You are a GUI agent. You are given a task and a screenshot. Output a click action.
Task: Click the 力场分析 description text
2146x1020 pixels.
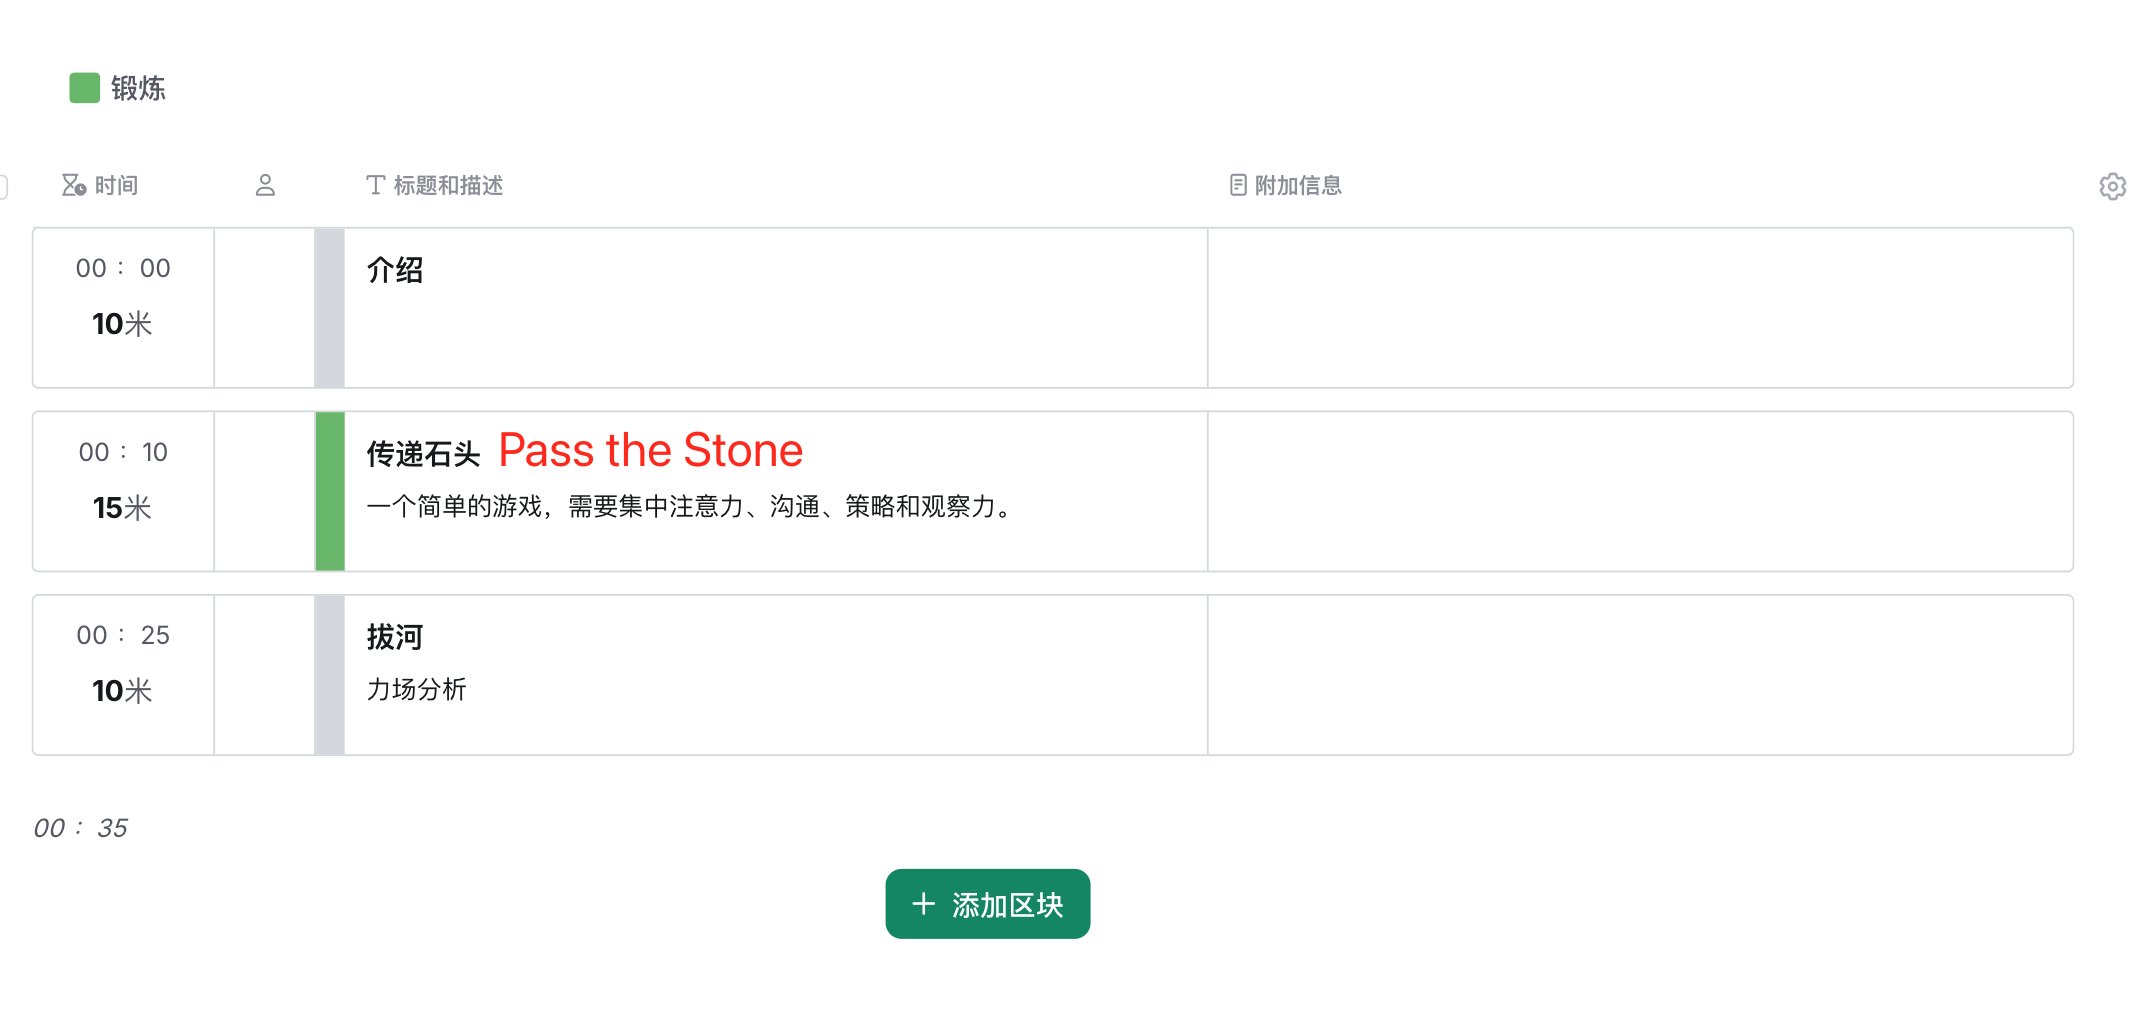tap(416, 689)
